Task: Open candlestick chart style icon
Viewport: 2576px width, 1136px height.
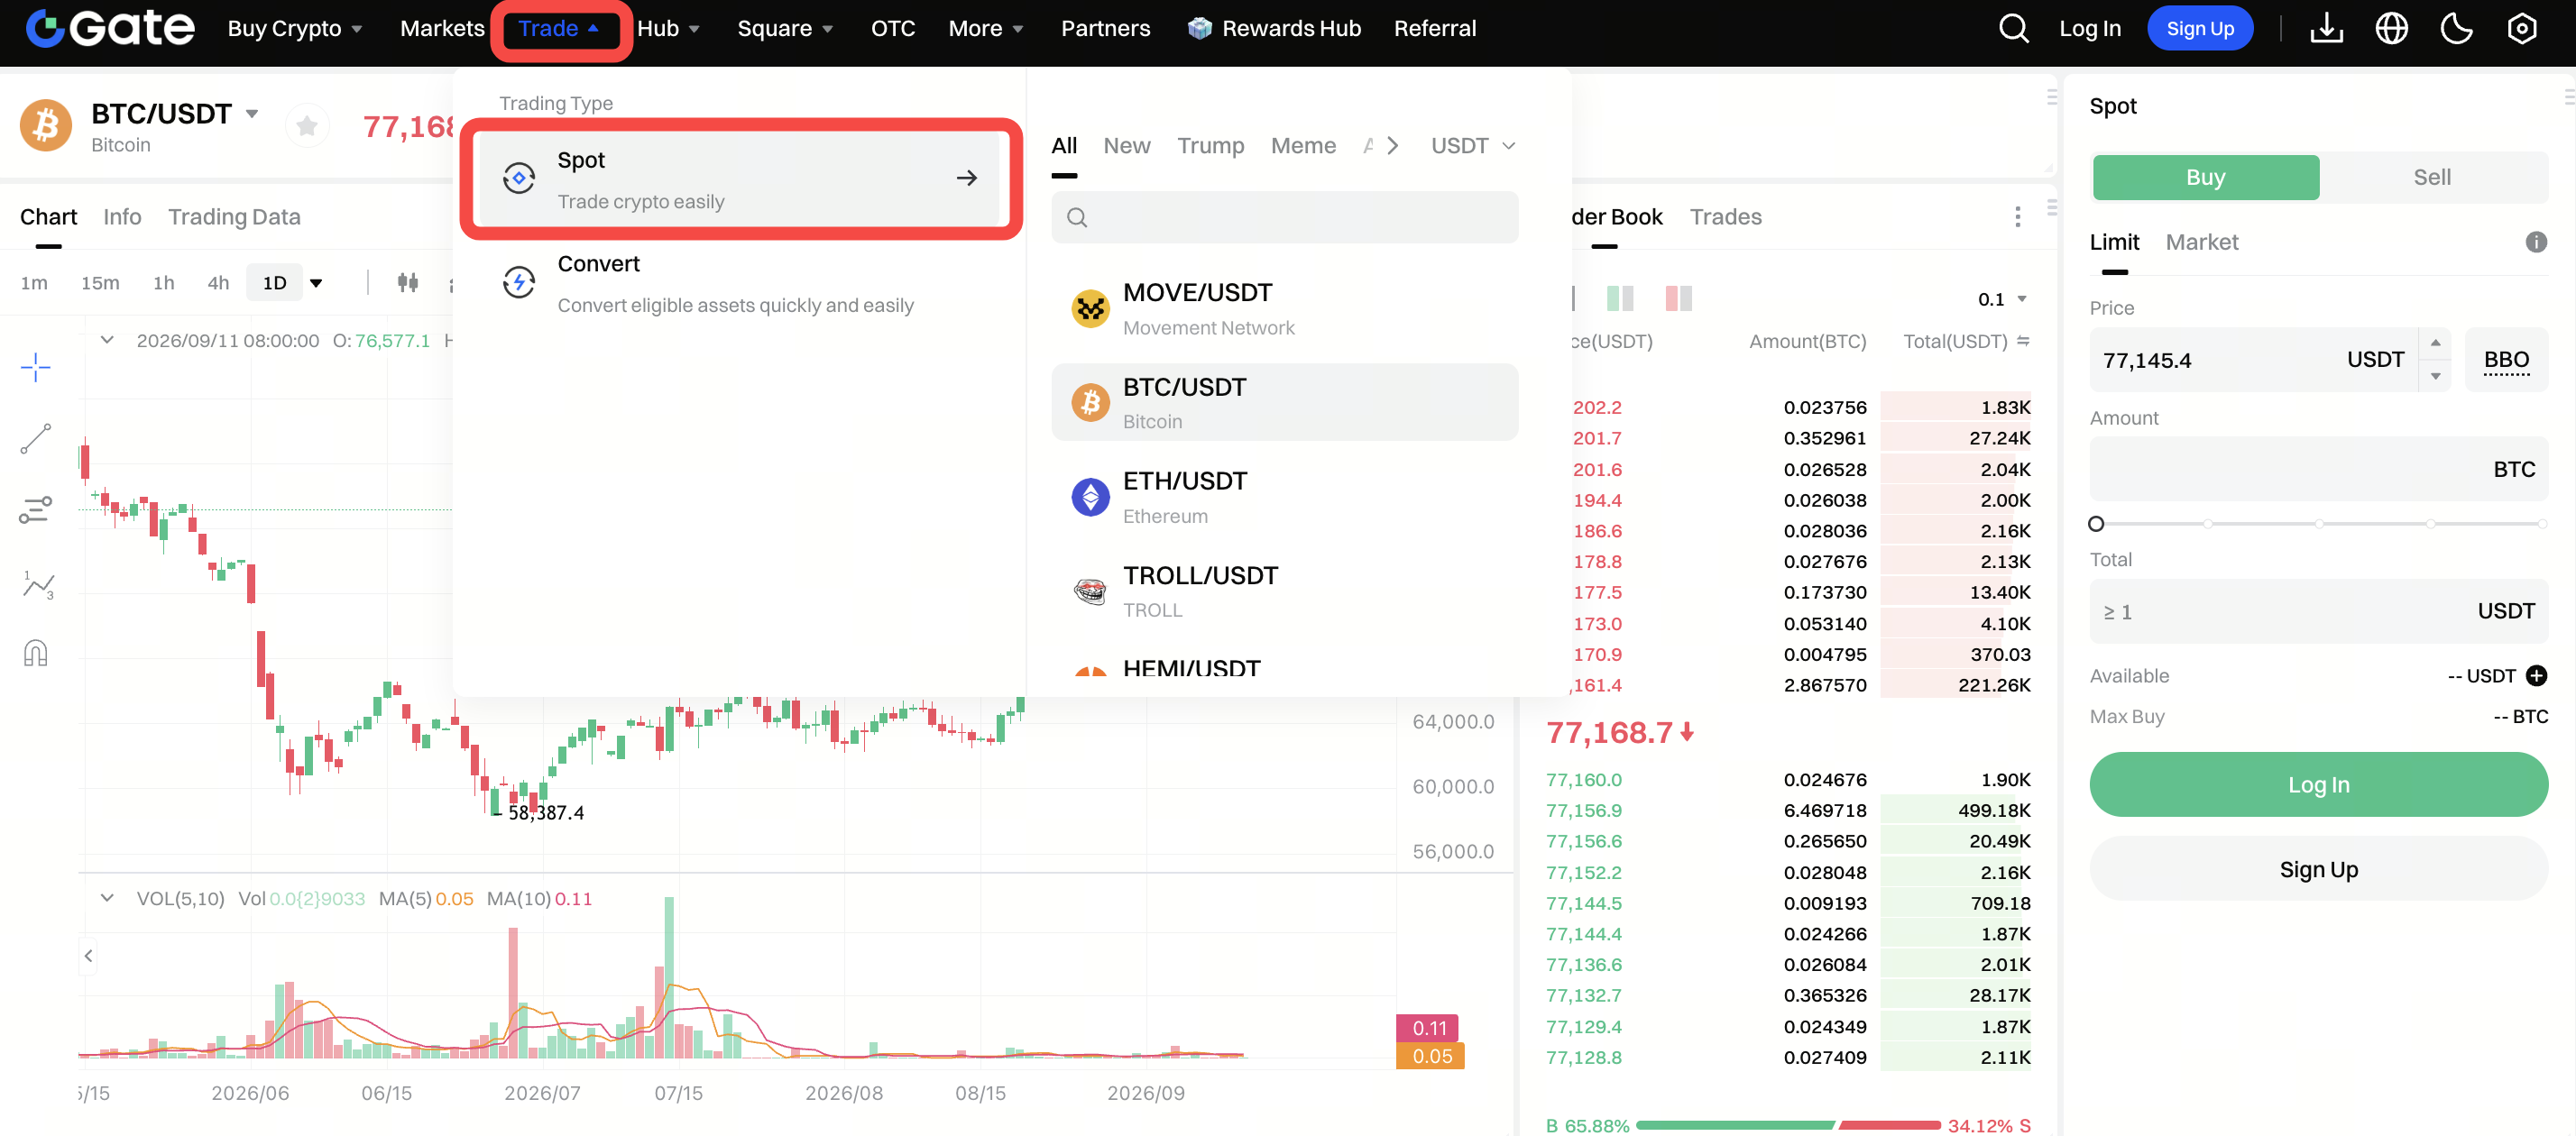Action: click(x=408, y=283)
